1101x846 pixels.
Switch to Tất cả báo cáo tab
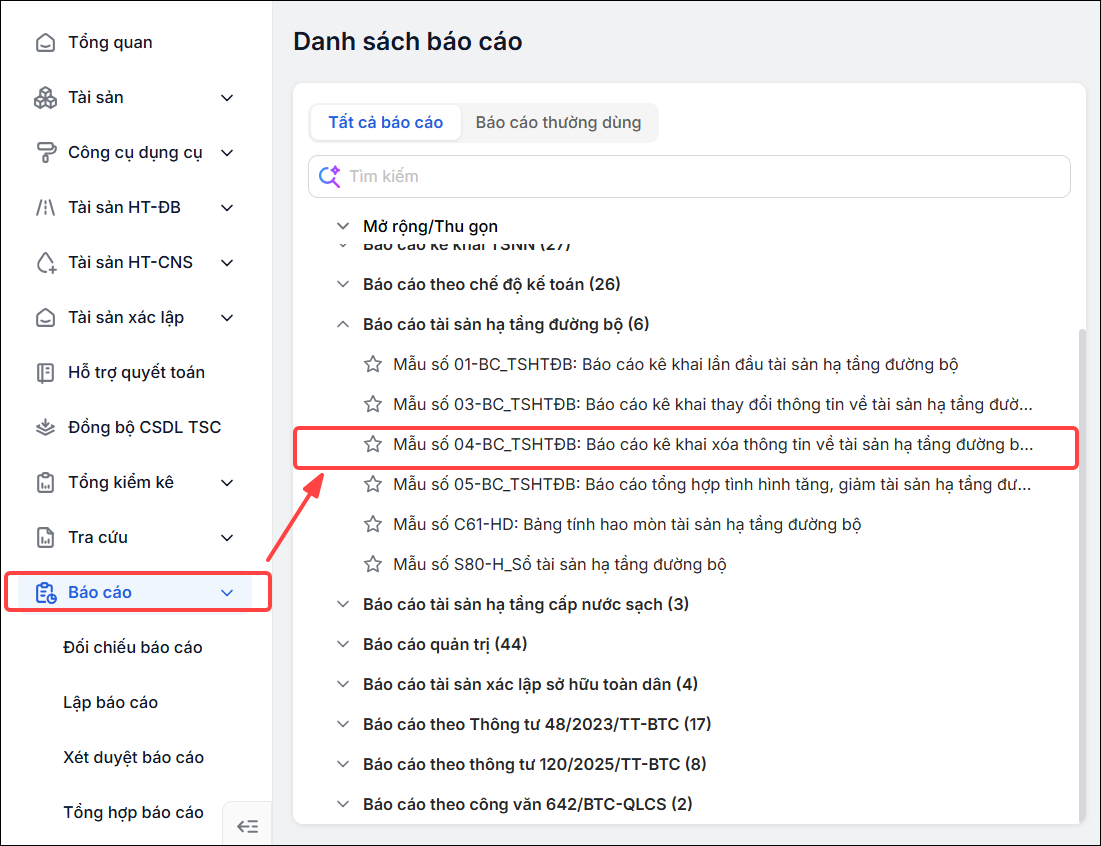(385, 123)
